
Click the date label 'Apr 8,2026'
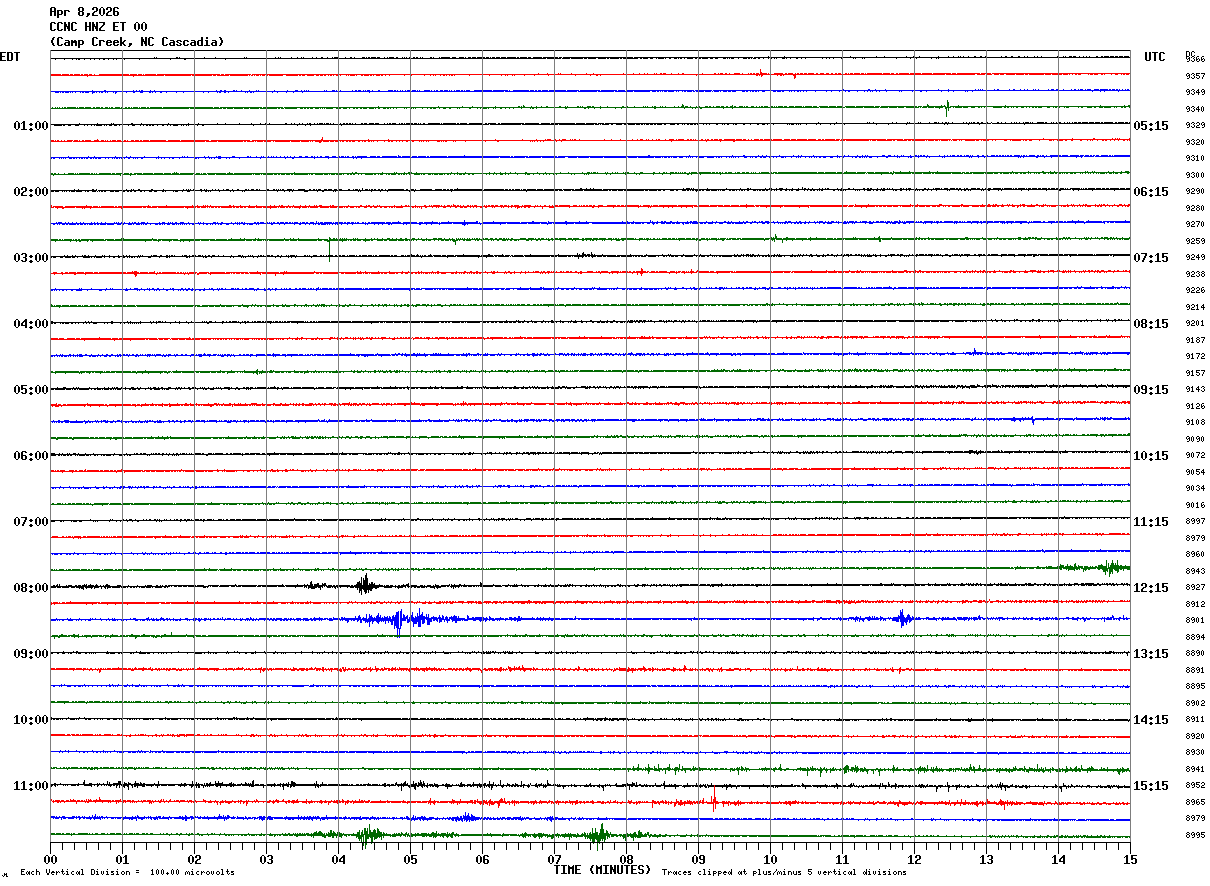click(84, 12)
